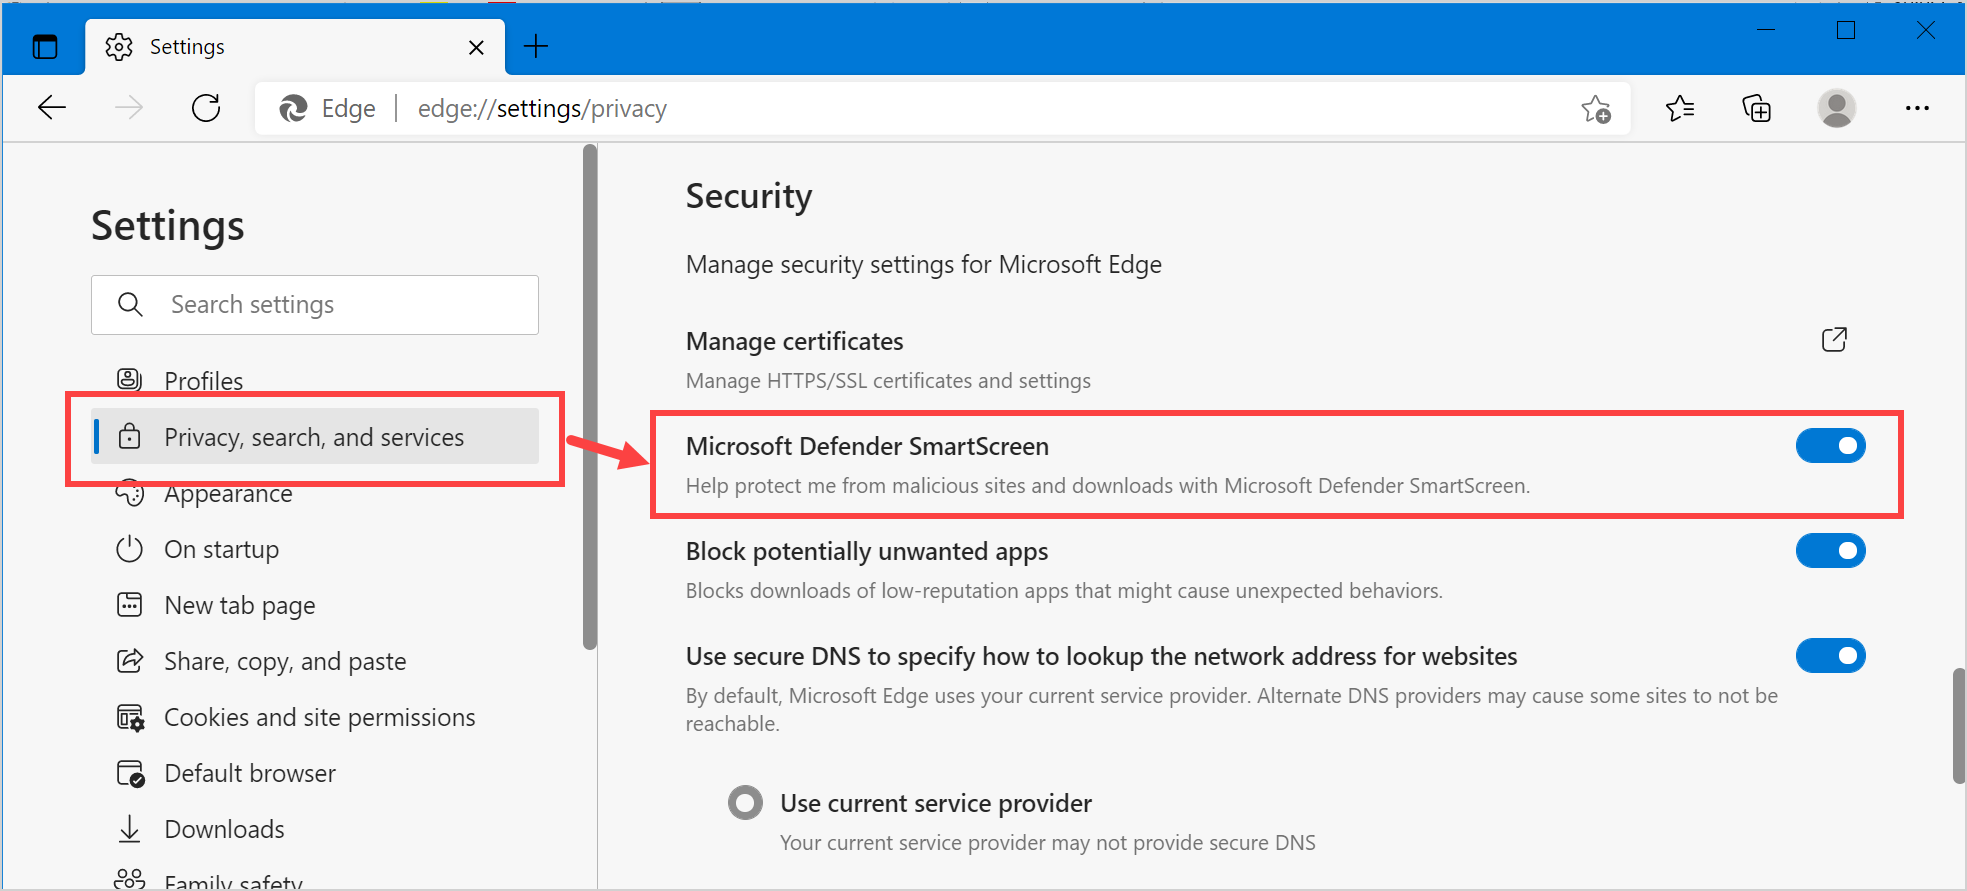Open a new tab with plus button
1967x891 pixels.
tap(536, 47)
